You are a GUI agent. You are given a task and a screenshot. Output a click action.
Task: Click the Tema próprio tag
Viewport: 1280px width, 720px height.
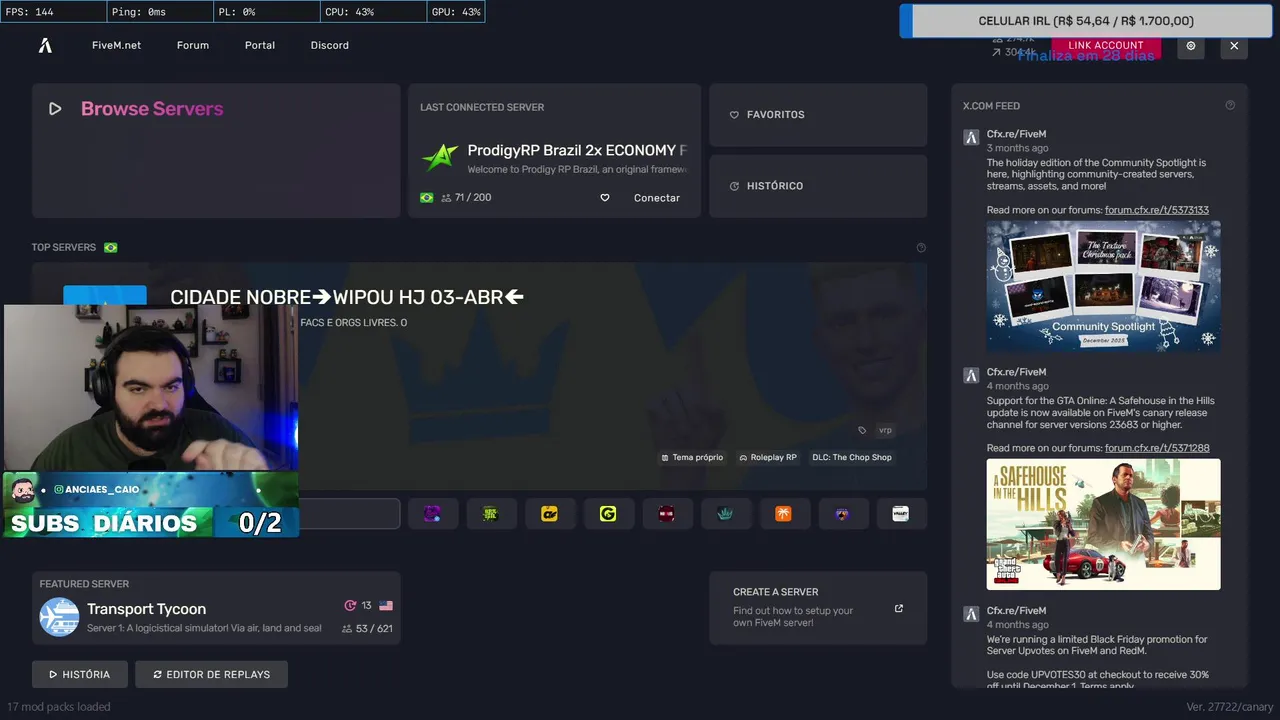[x=691, y=457]
